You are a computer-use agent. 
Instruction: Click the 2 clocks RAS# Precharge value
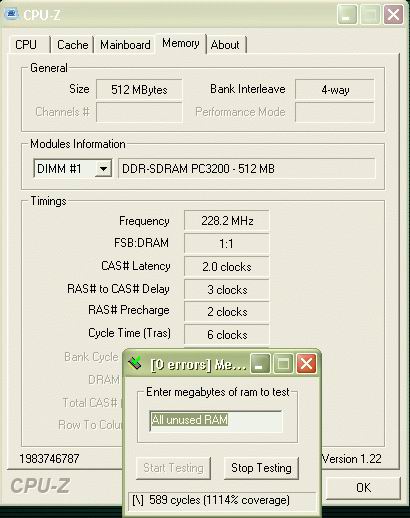(227, 312)
